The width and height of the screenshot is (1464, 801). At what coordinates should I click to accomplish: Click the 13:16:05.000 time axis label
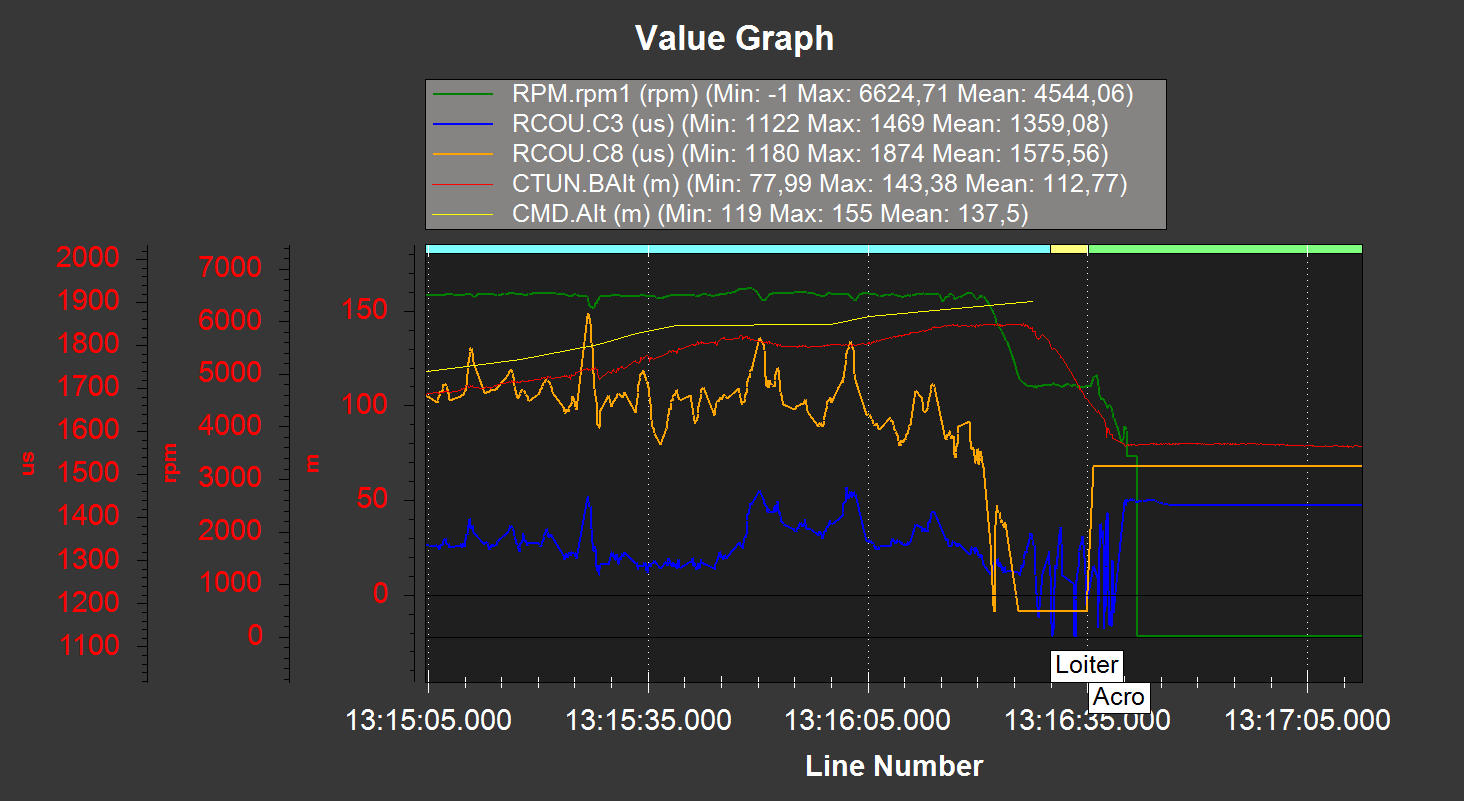pyautogui.click(x=868, y=720)
